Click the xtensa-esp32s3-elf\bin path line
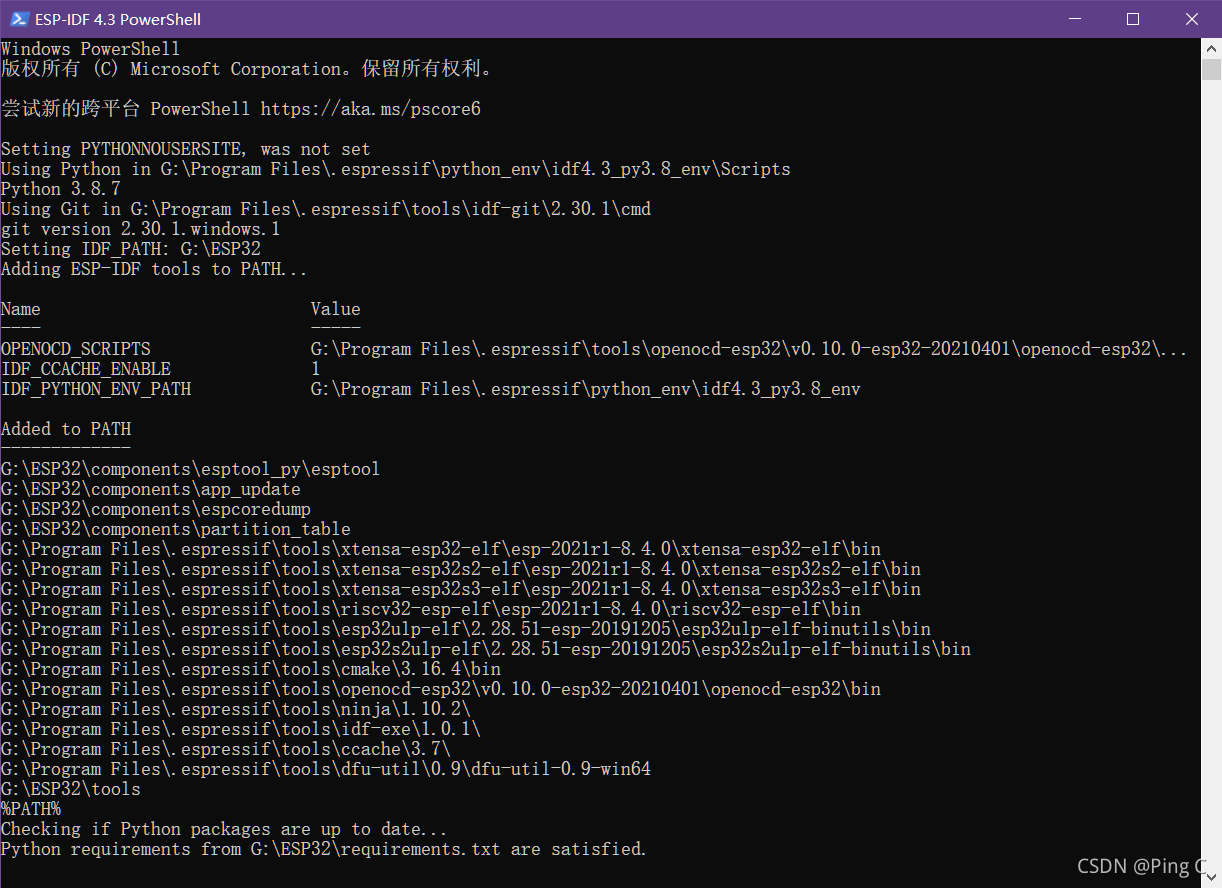1222x888 pixels. click(x=461, y=589)
